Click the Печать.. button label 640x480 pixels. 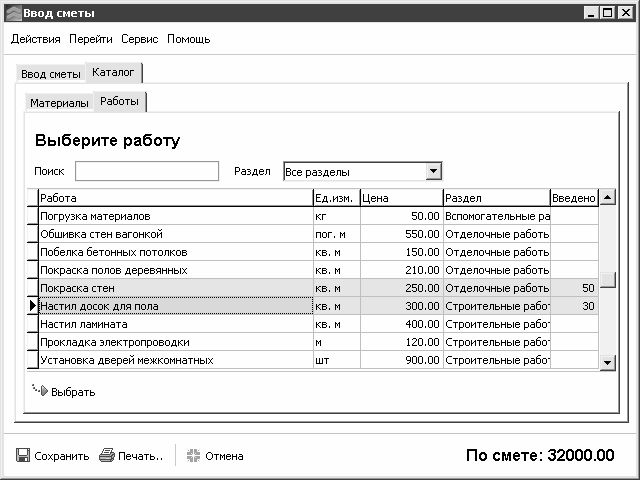pos(140,456)
